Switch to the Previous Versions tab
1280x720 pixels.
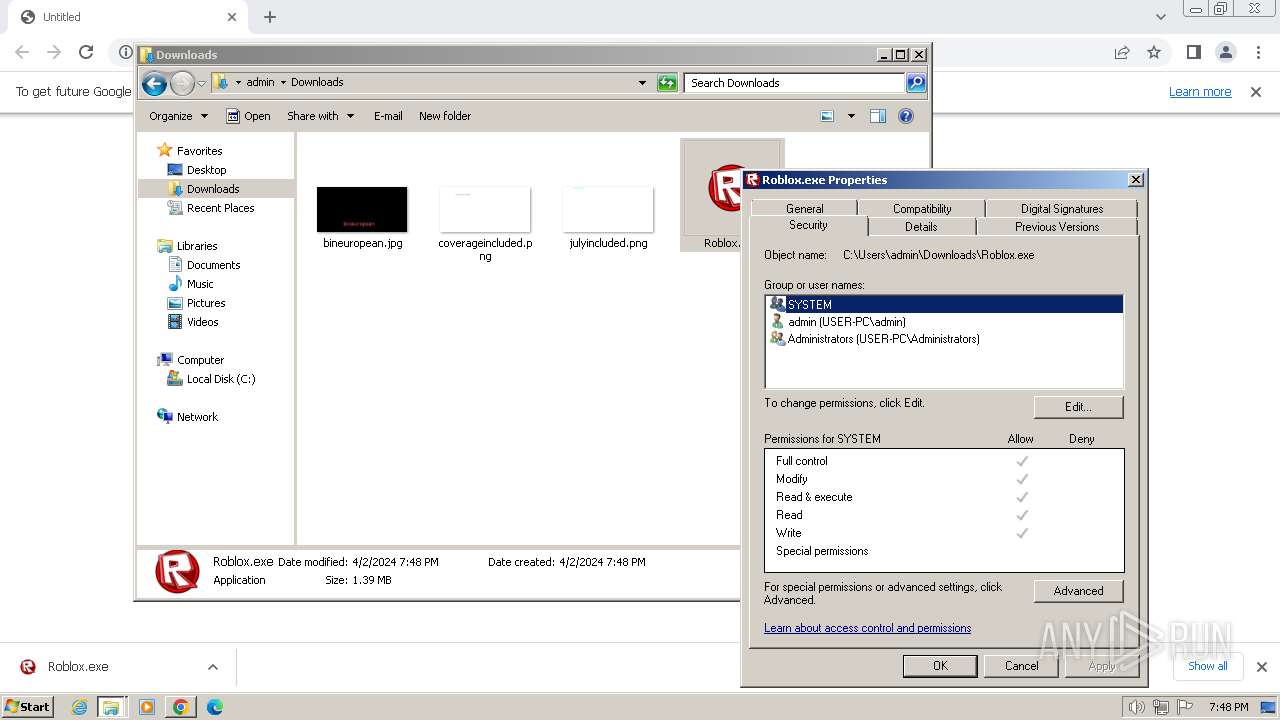click(1057, 227)
